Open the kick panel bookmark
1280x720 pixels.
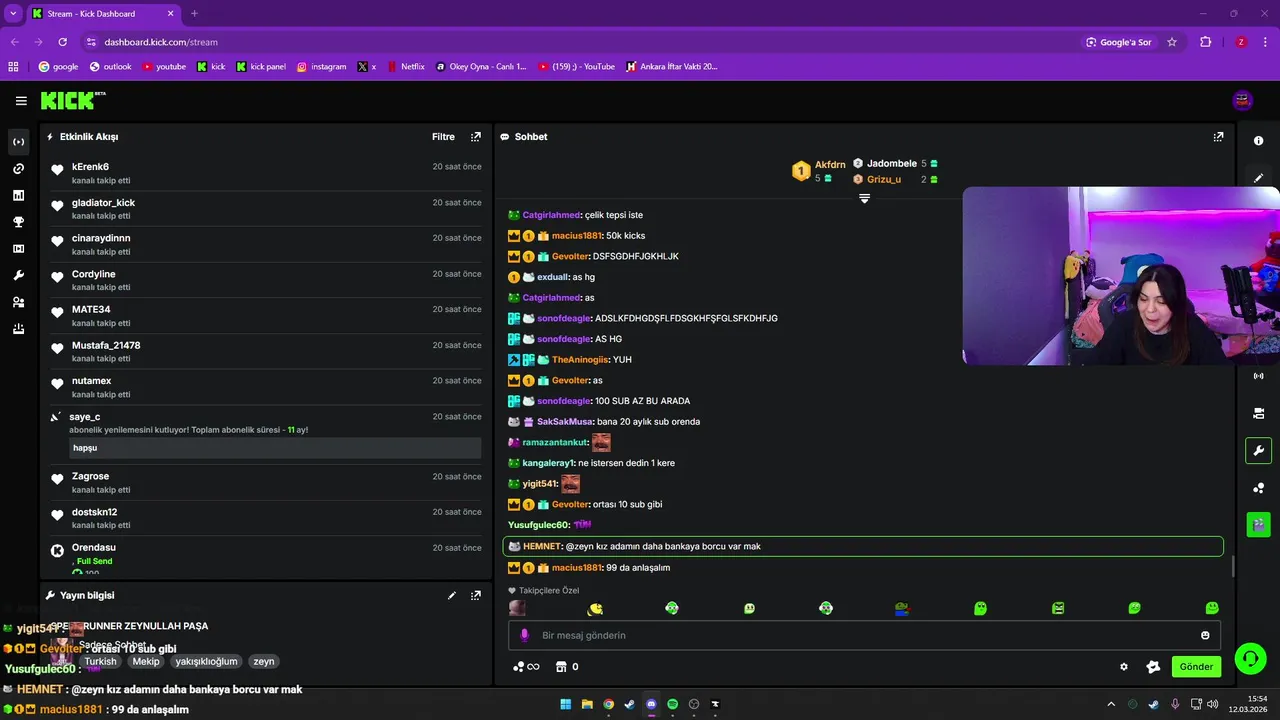click(x=261, y=67)
